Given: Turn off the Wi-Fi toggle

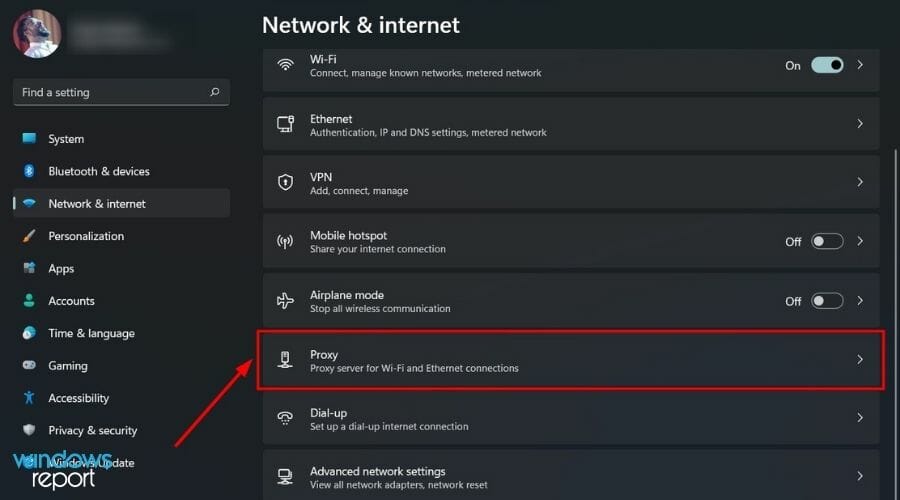Looking at the screenshot, I should point(827,65).
